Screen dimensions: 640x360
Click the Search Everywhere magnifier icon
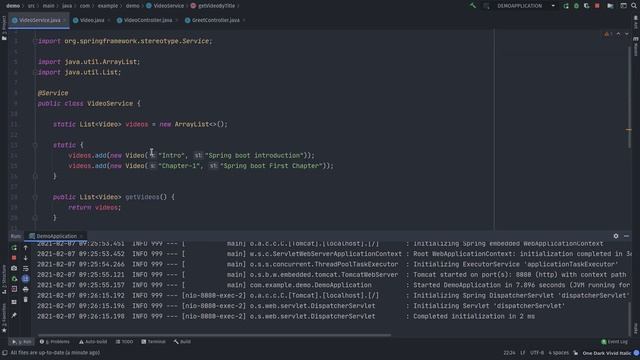(x=634, y=6)
